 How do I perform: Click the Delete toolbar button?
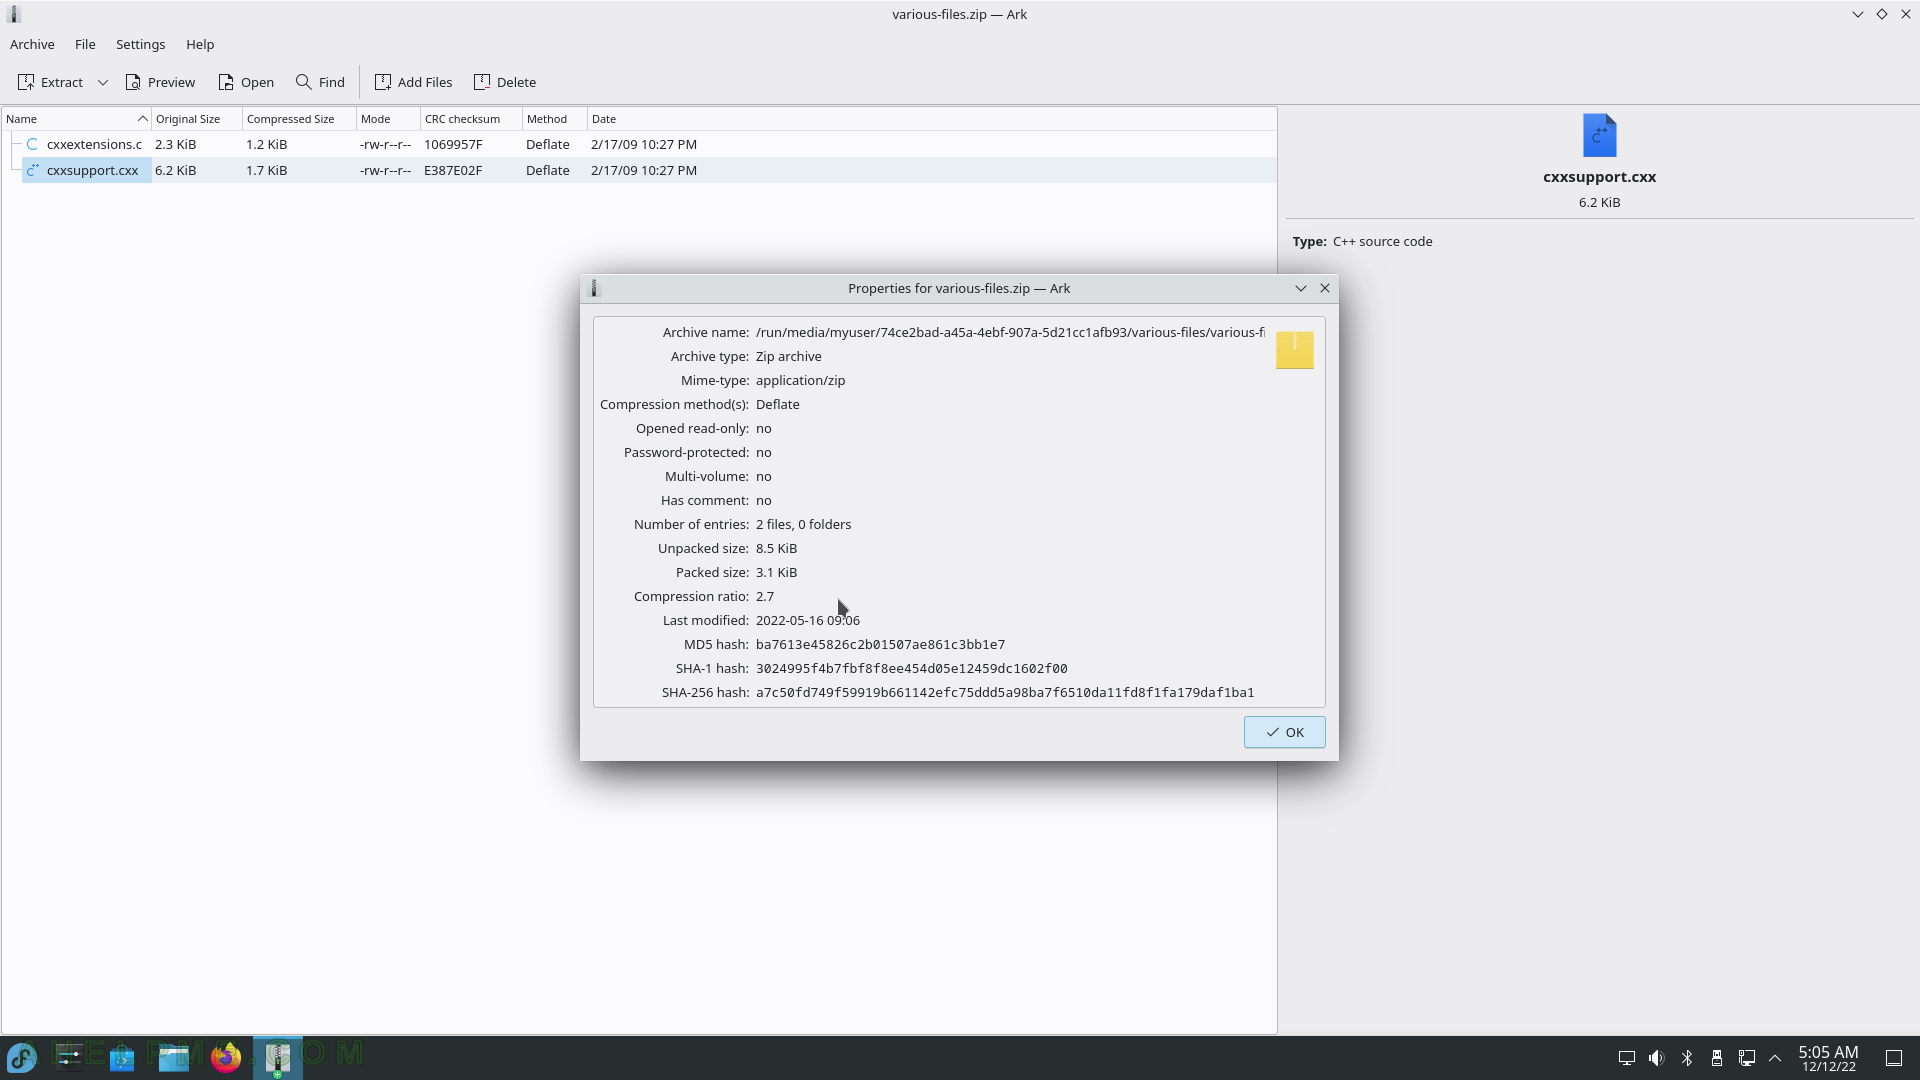click(x=505, y=82)
